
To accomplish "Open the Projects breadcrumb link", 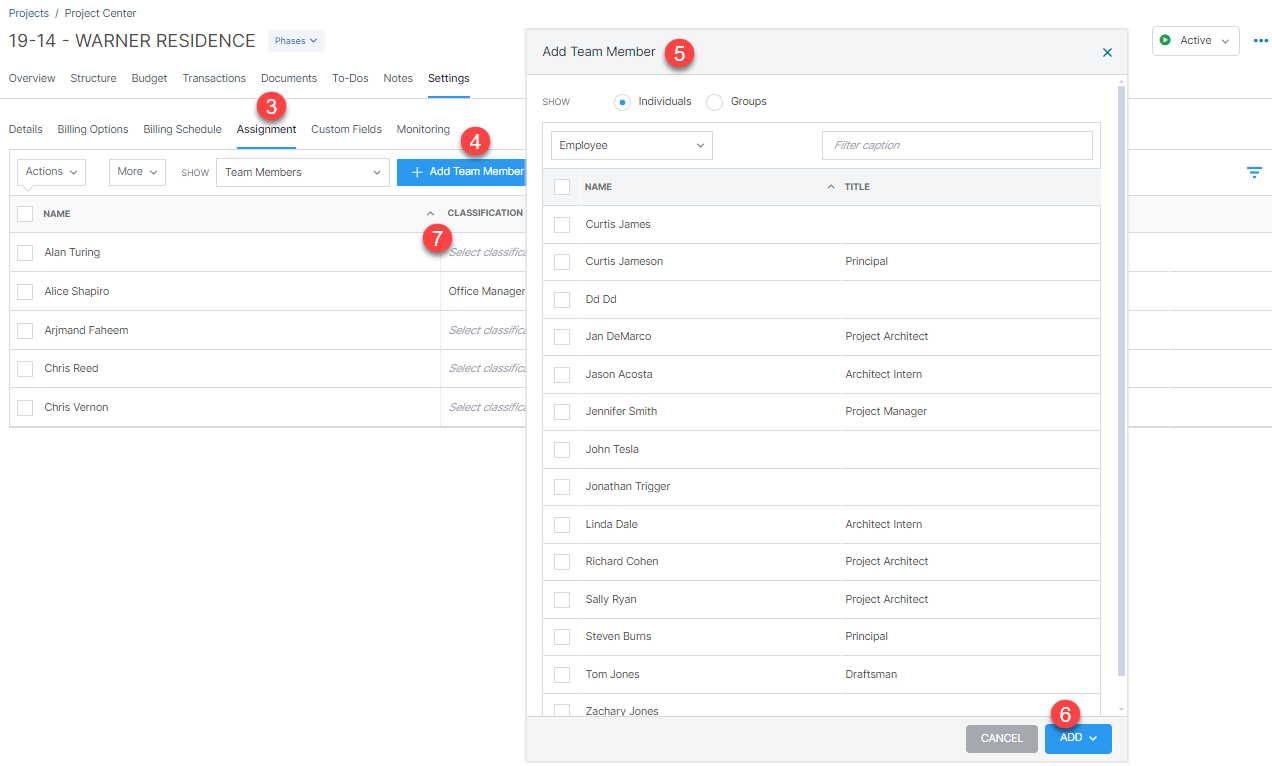I will pos(27,13).
